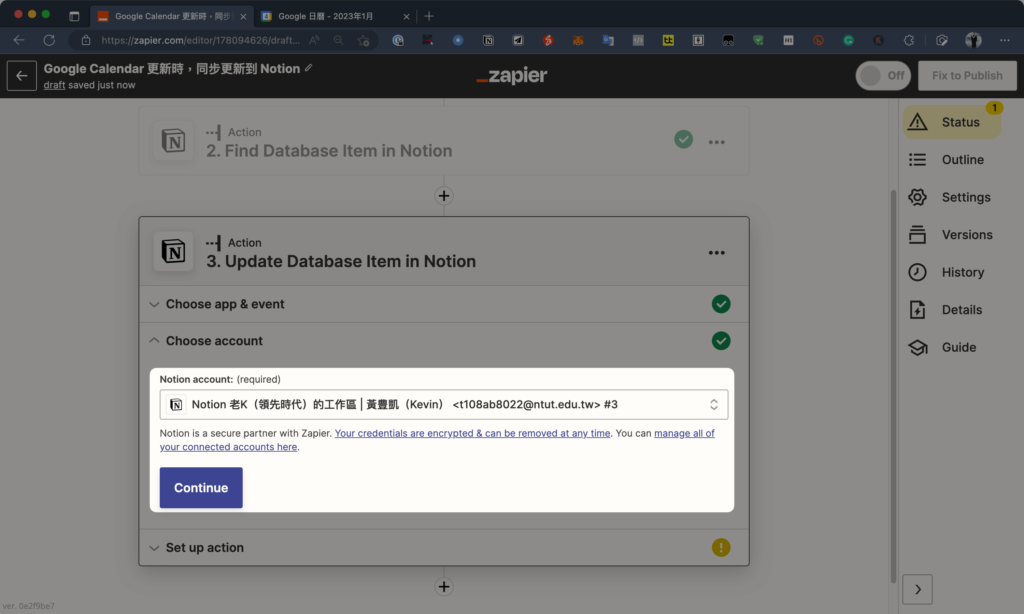Expand the Set up action section

443,547
